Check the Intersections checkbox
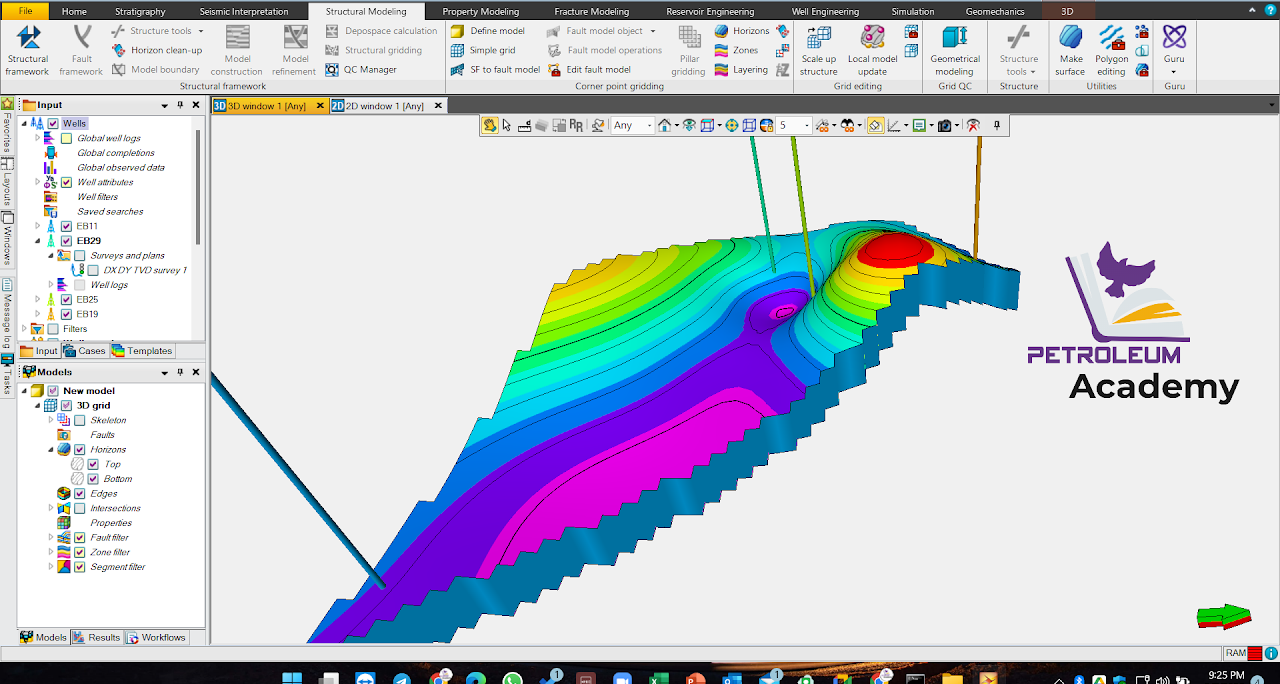The height and width of the screenshot is (684, 1280). [80, 508]
